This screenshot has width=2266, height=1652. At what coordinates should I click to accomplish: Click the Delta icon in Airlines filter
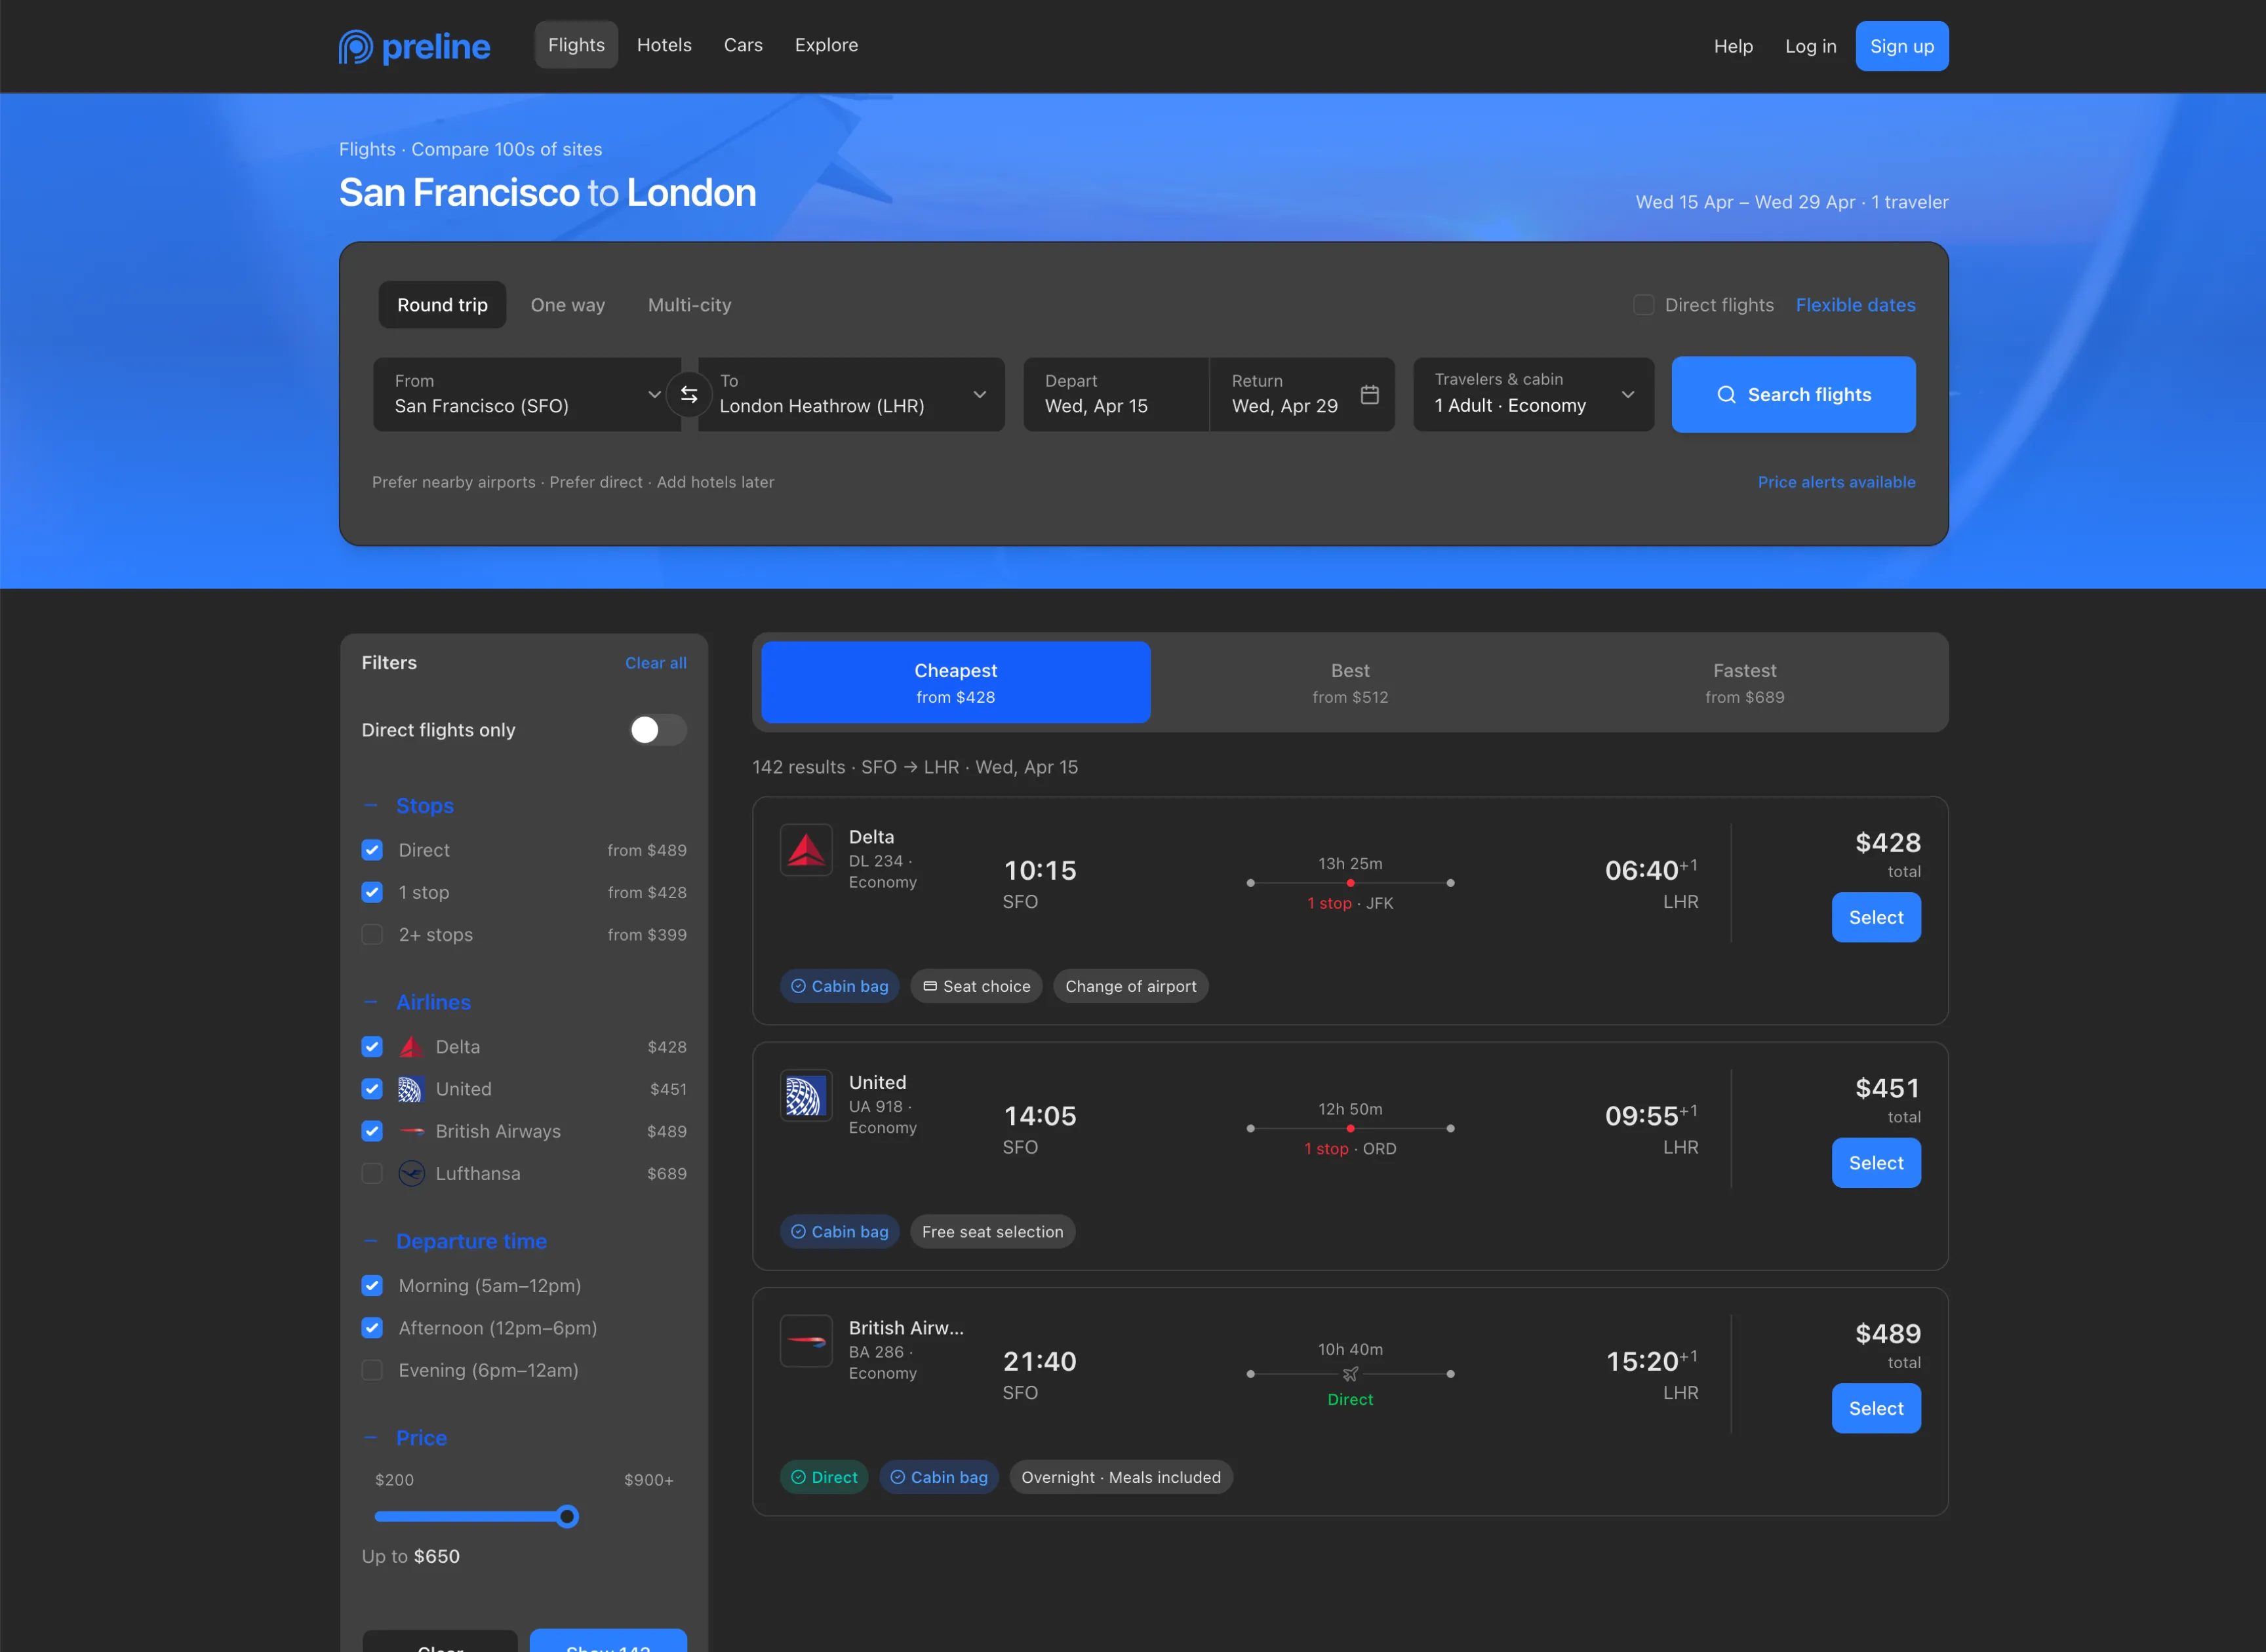point(411,1046)
